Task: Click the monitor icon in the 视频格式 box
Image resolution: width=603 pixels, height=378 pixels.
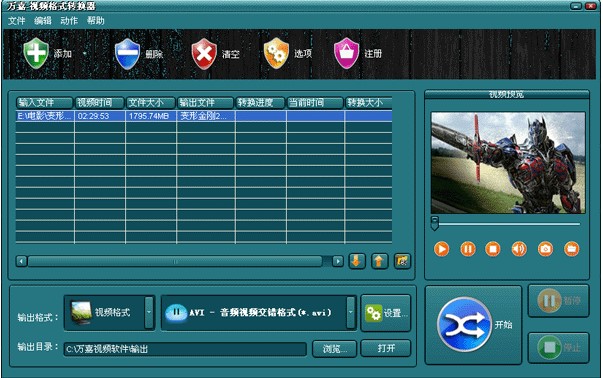Action: (82, 313)
